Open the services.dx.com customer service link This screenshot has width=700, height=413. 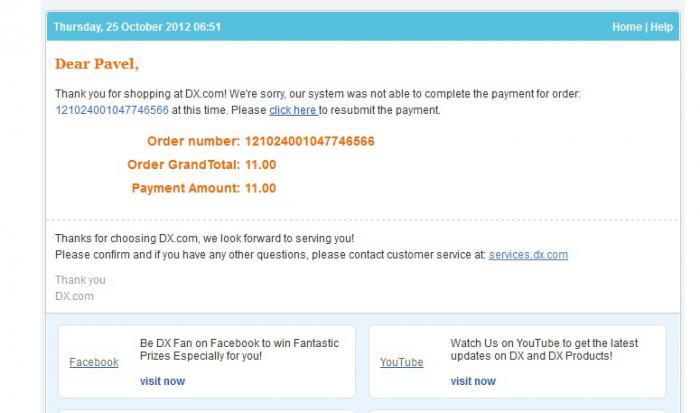coord(528,255)
